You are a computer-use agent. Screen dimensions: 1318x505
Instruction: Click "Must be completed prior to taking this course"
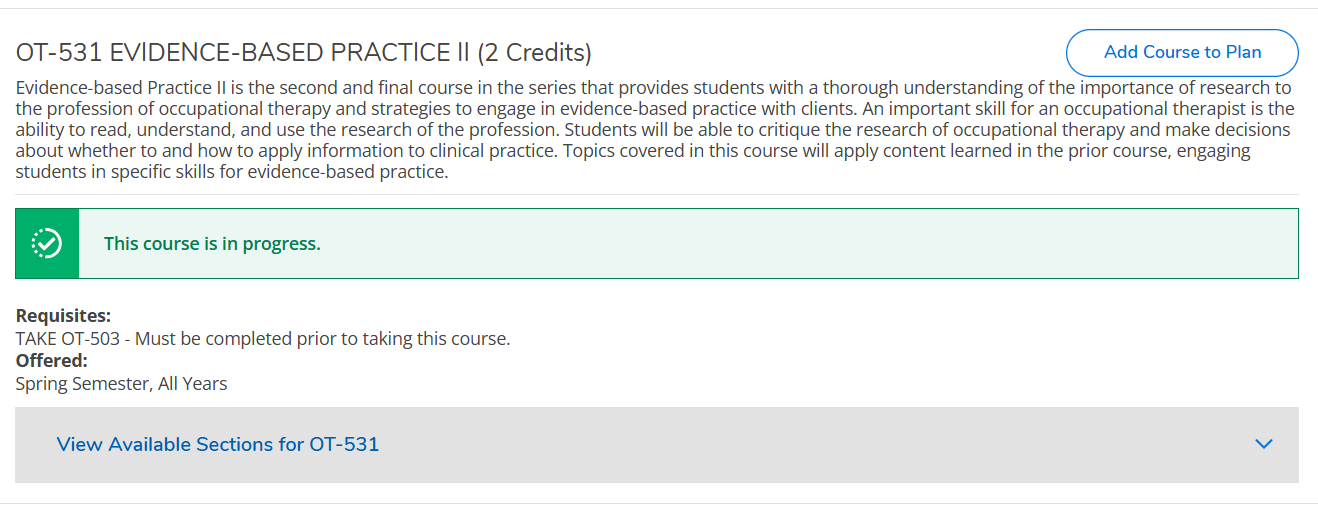point(322,339)
